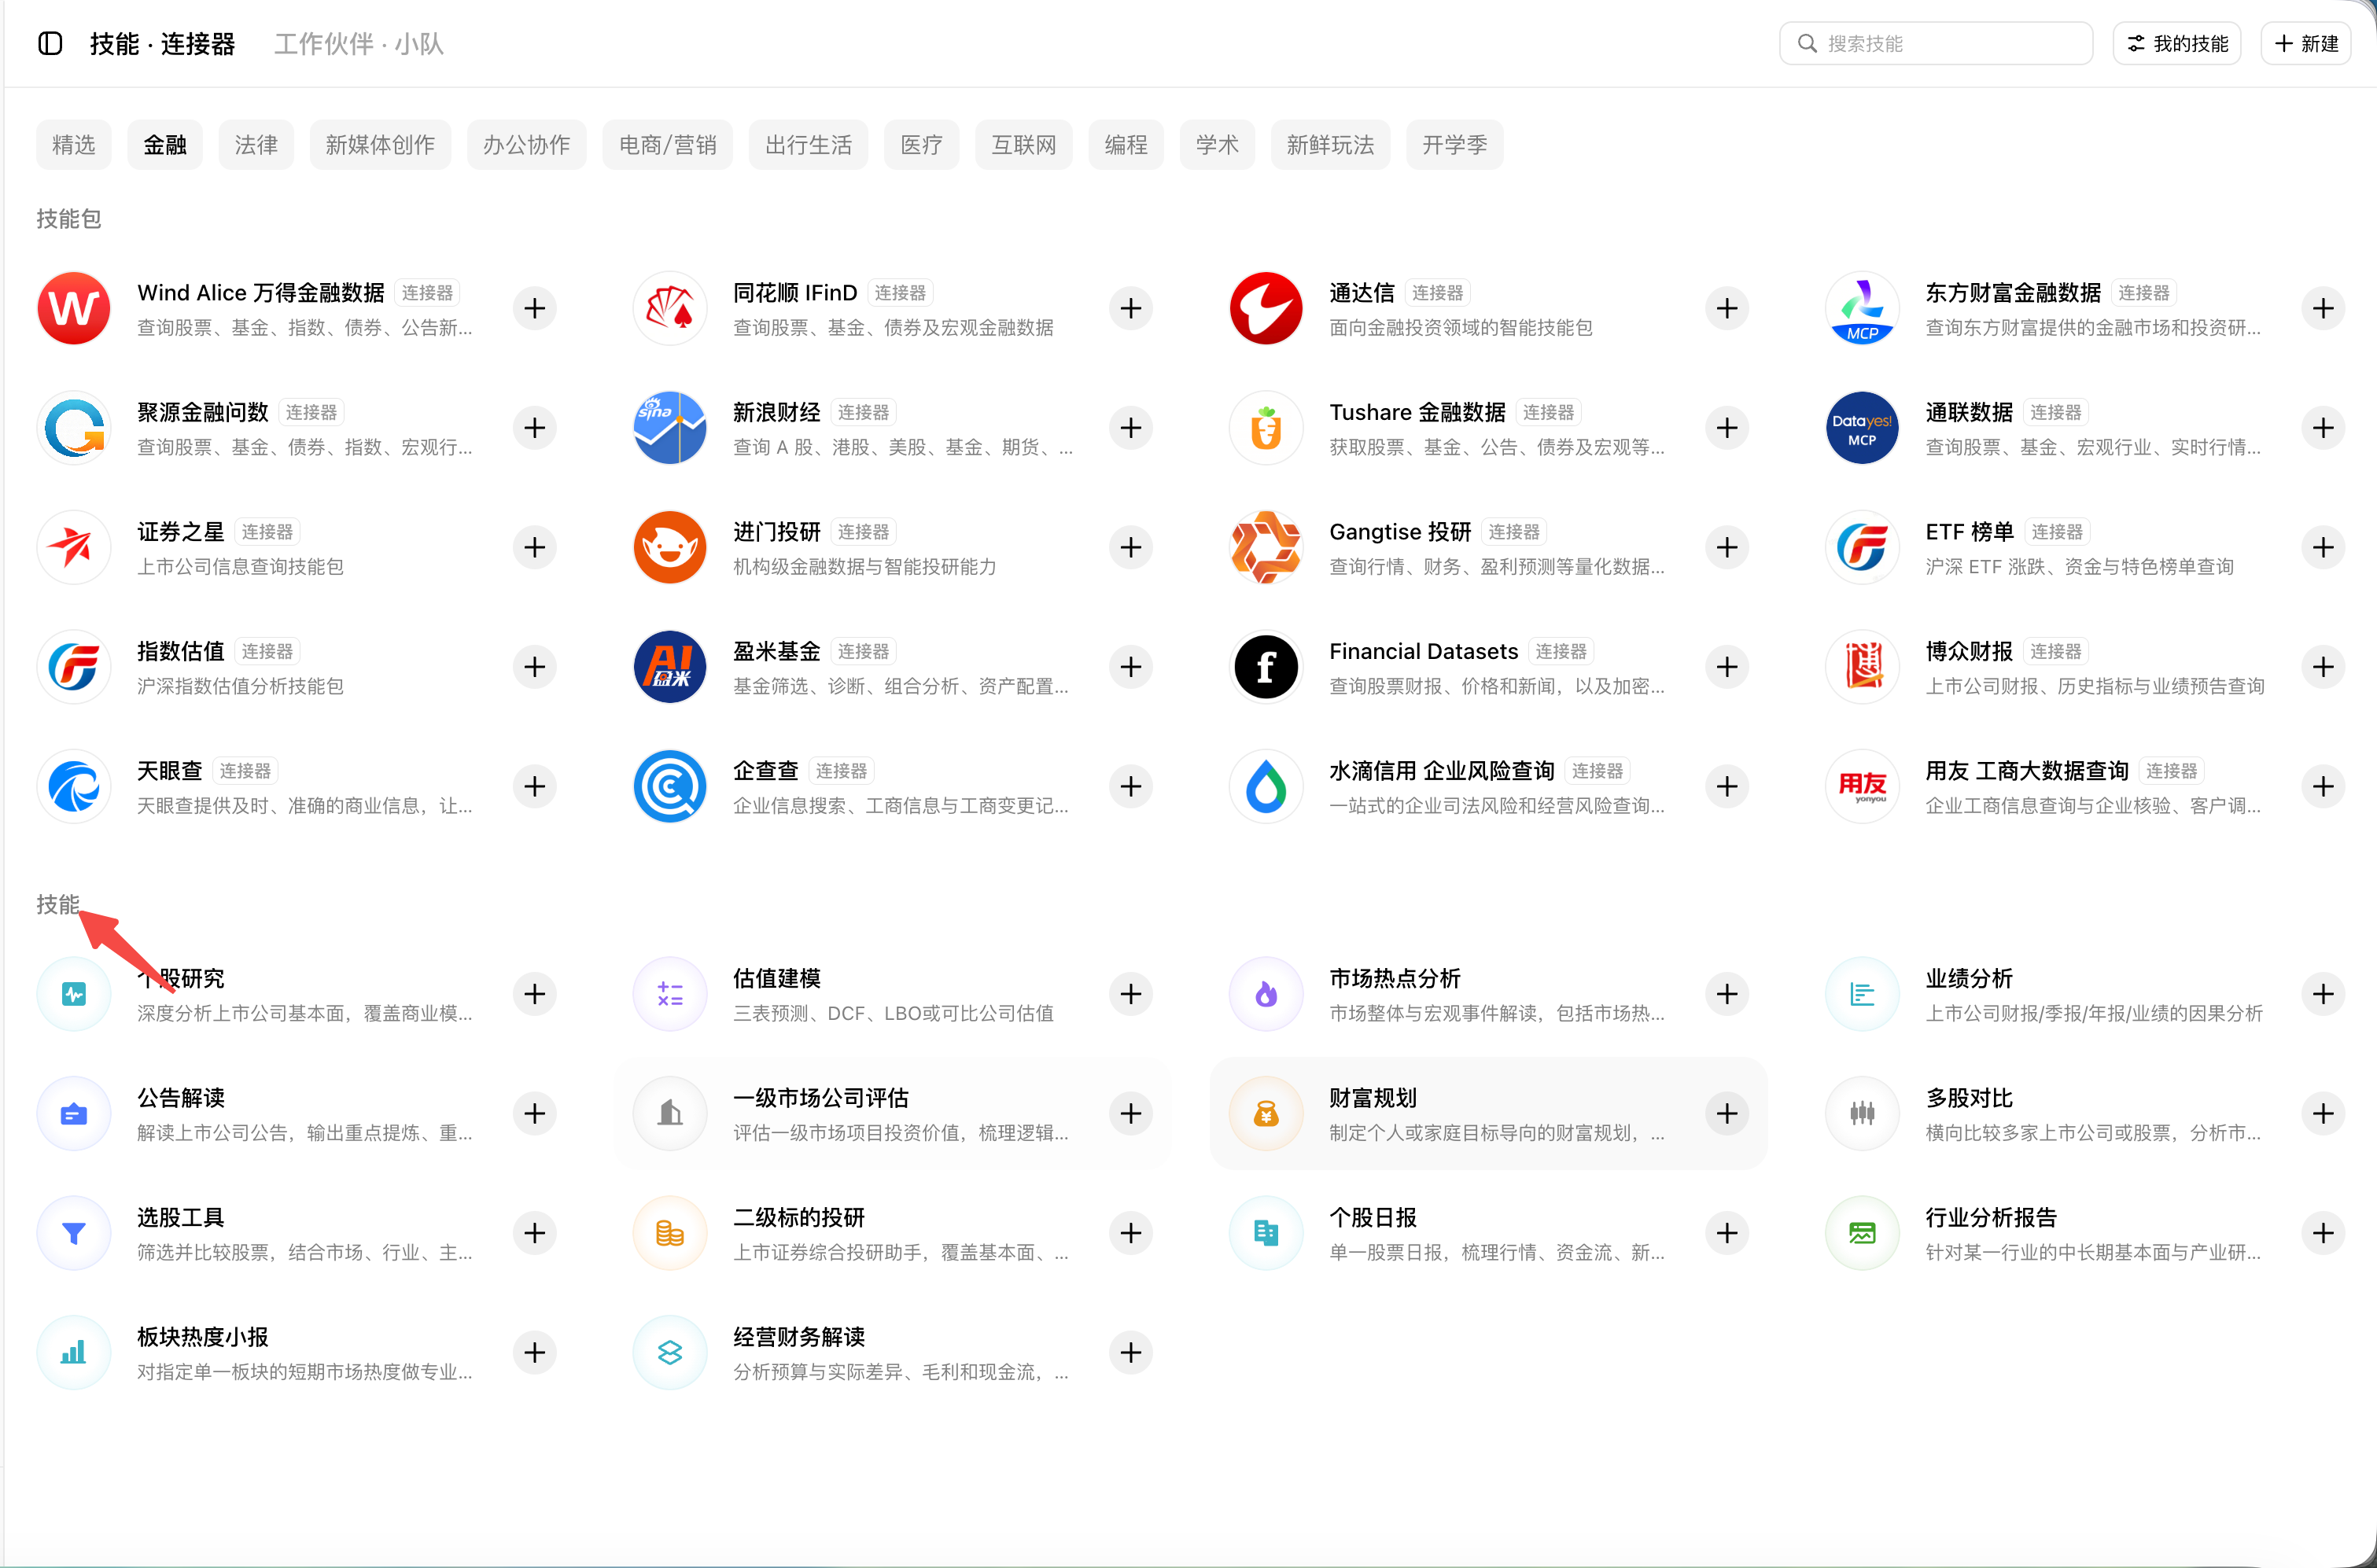Toggle the sidebar panel icon
The width and height of the screenshot is (2377, 1568).
click(50, 43)
